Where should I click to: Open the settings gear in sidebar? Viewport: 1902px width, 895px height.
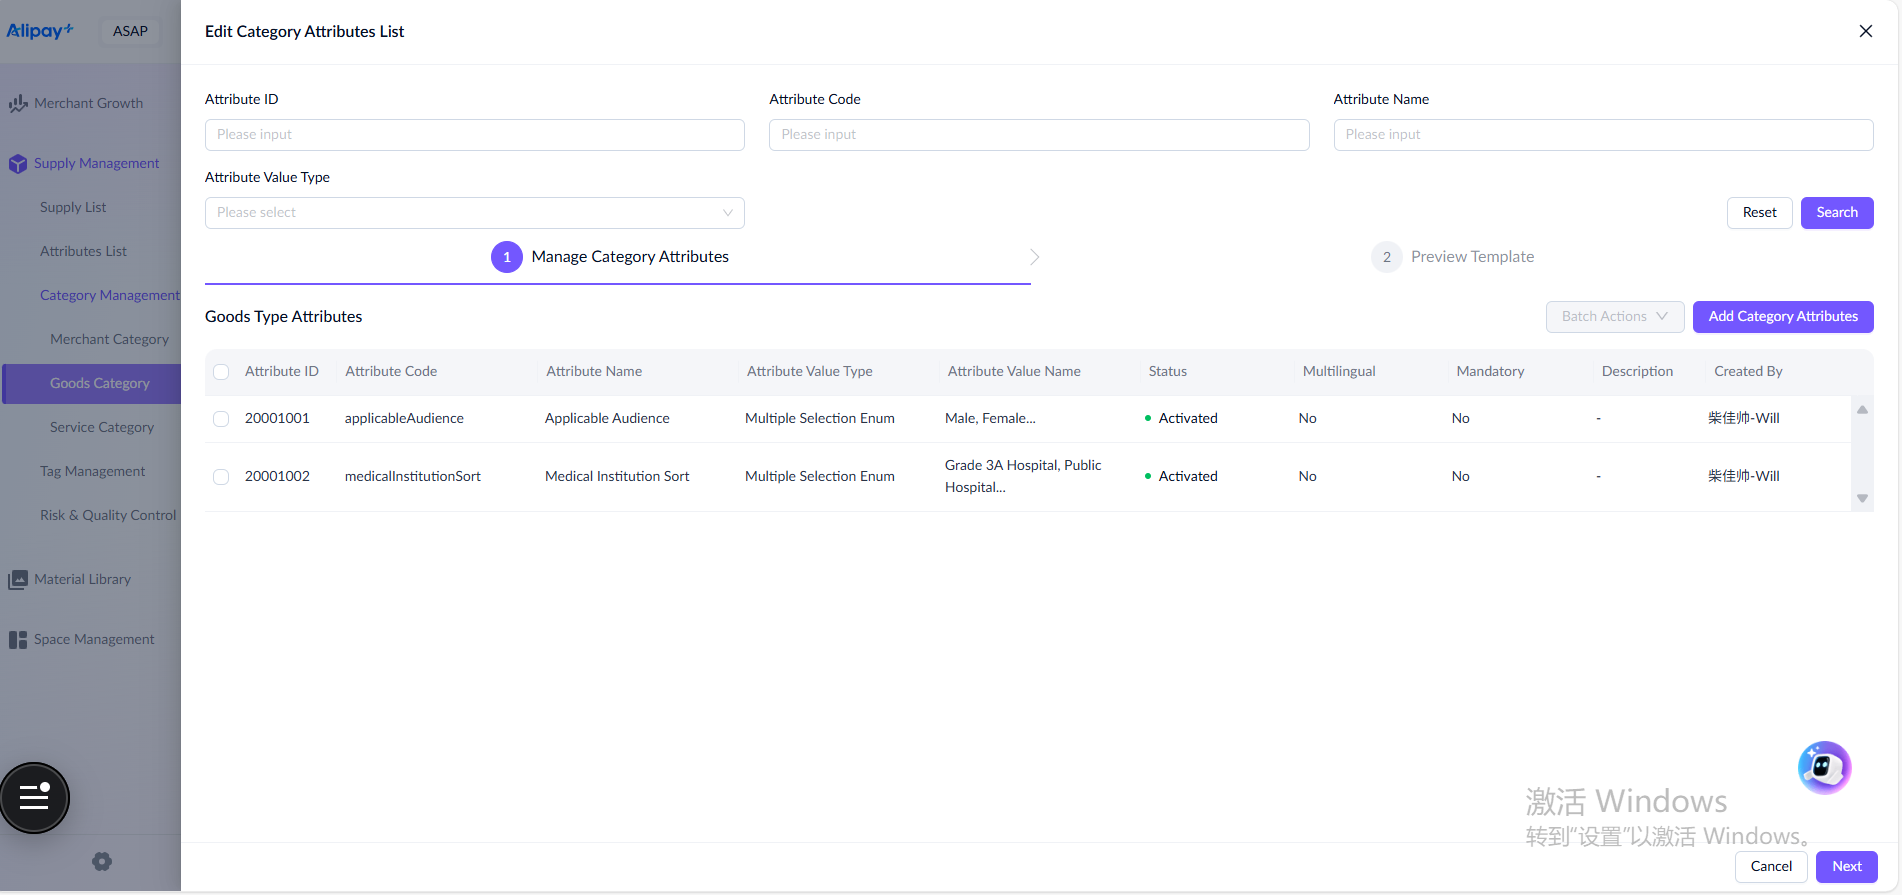(102, 862)
